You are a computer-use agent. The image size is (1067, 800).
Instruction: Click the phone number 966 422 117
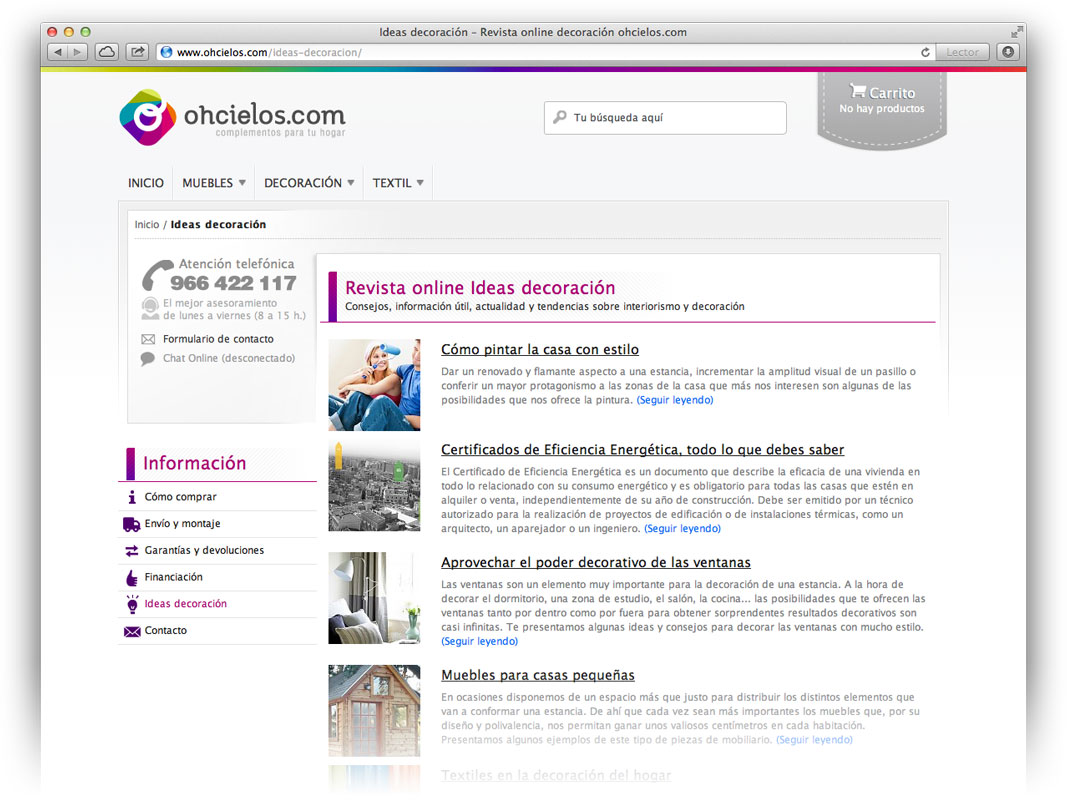pyautogui.click(x=233, y=283)
